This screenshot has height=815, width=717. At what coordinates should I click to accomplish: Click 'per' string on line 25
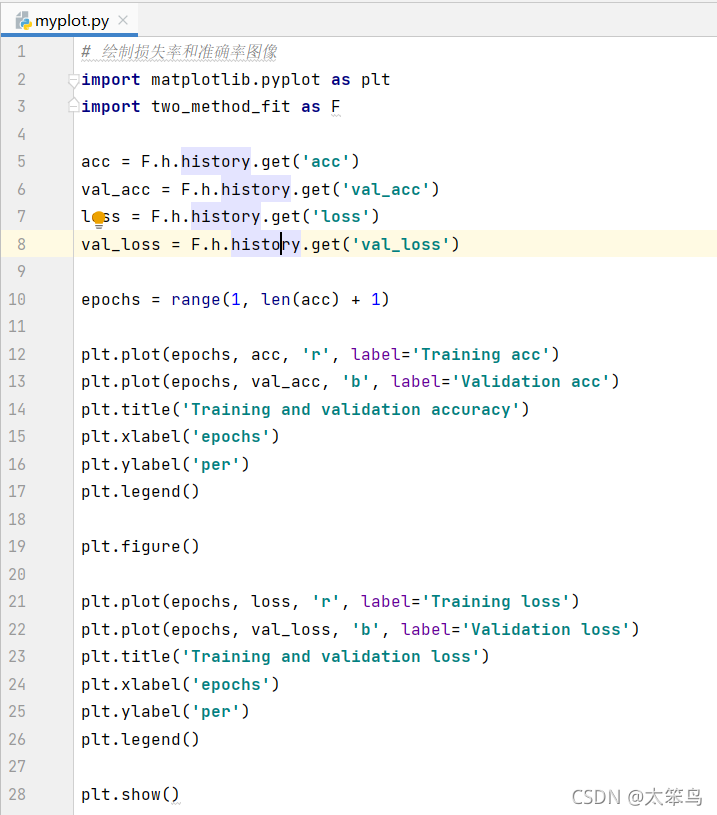[x=215, y=712]
